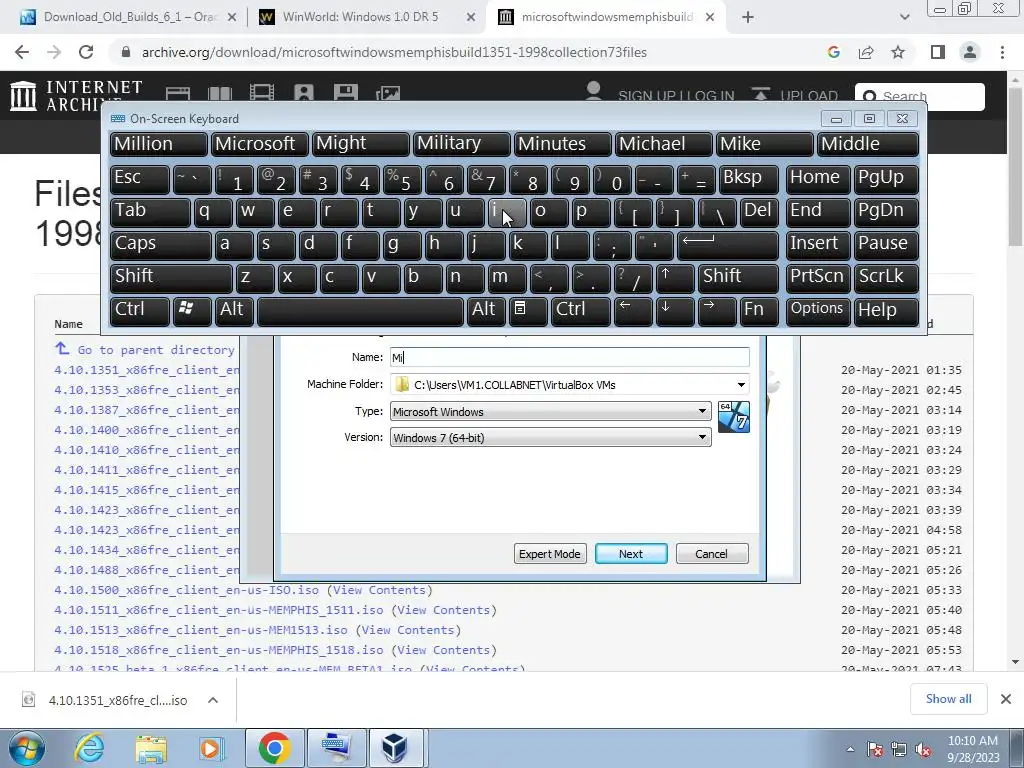
Task: Open Internet Archive audio icon
Action: pos(304,93)
